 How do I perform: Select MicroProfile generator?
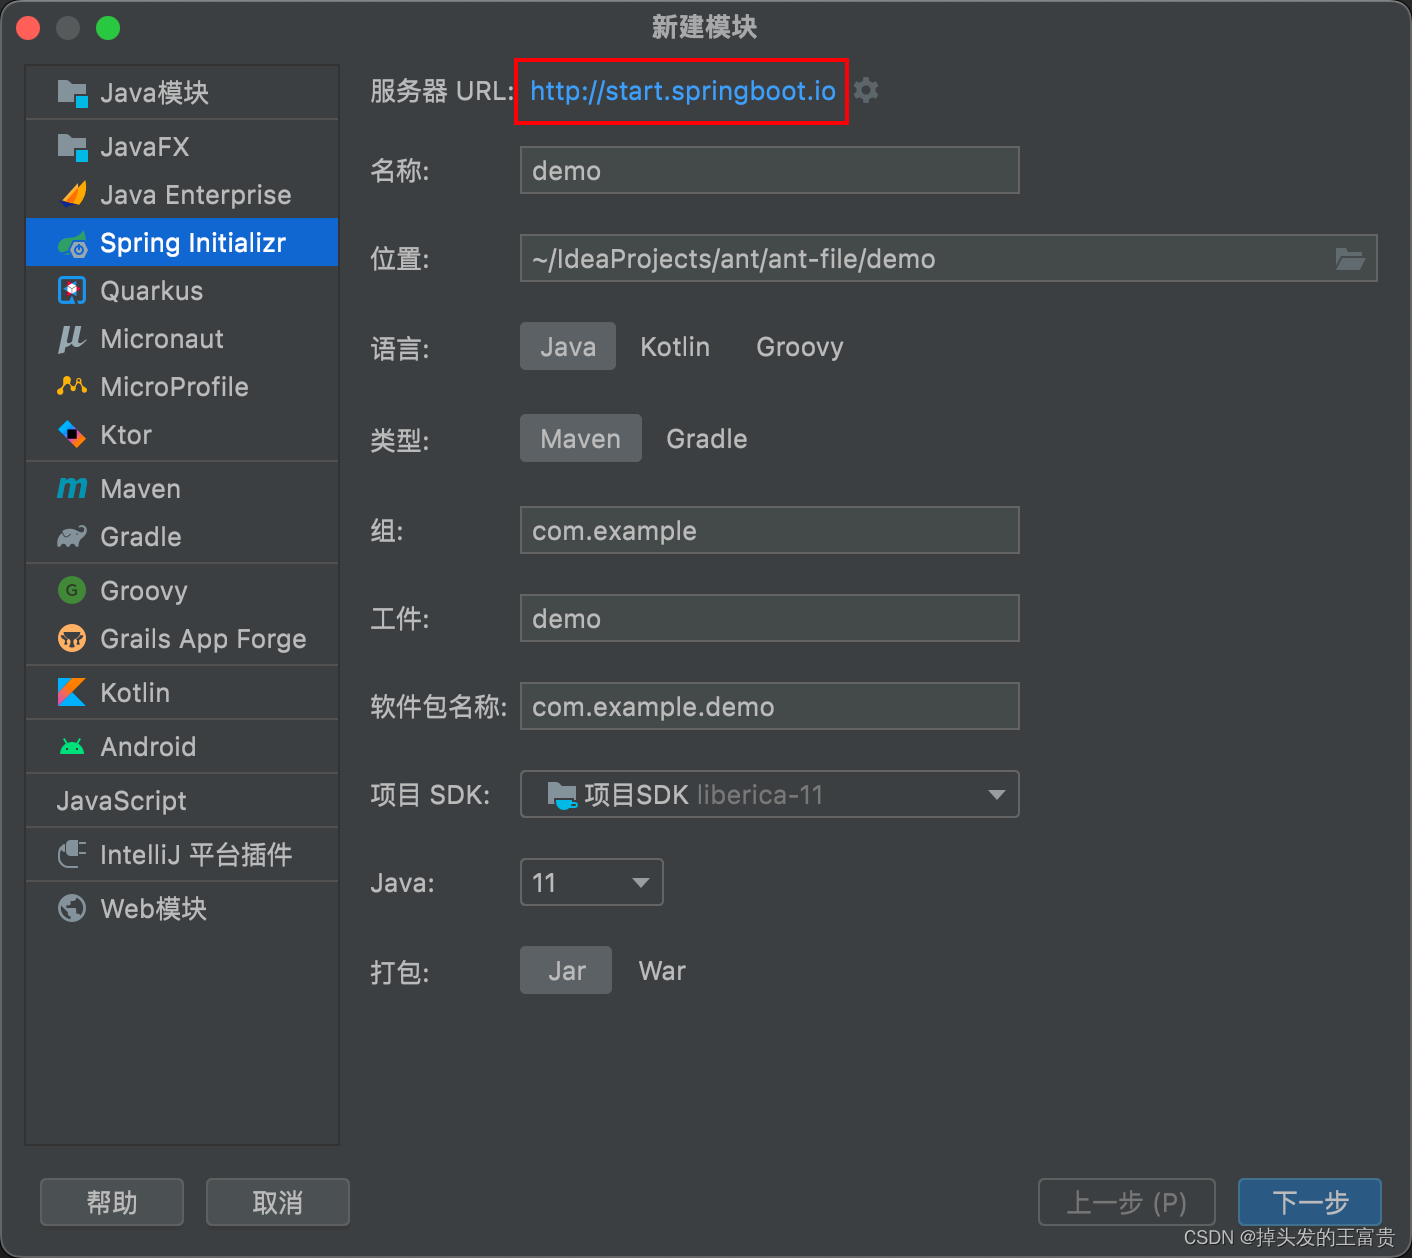182,387
